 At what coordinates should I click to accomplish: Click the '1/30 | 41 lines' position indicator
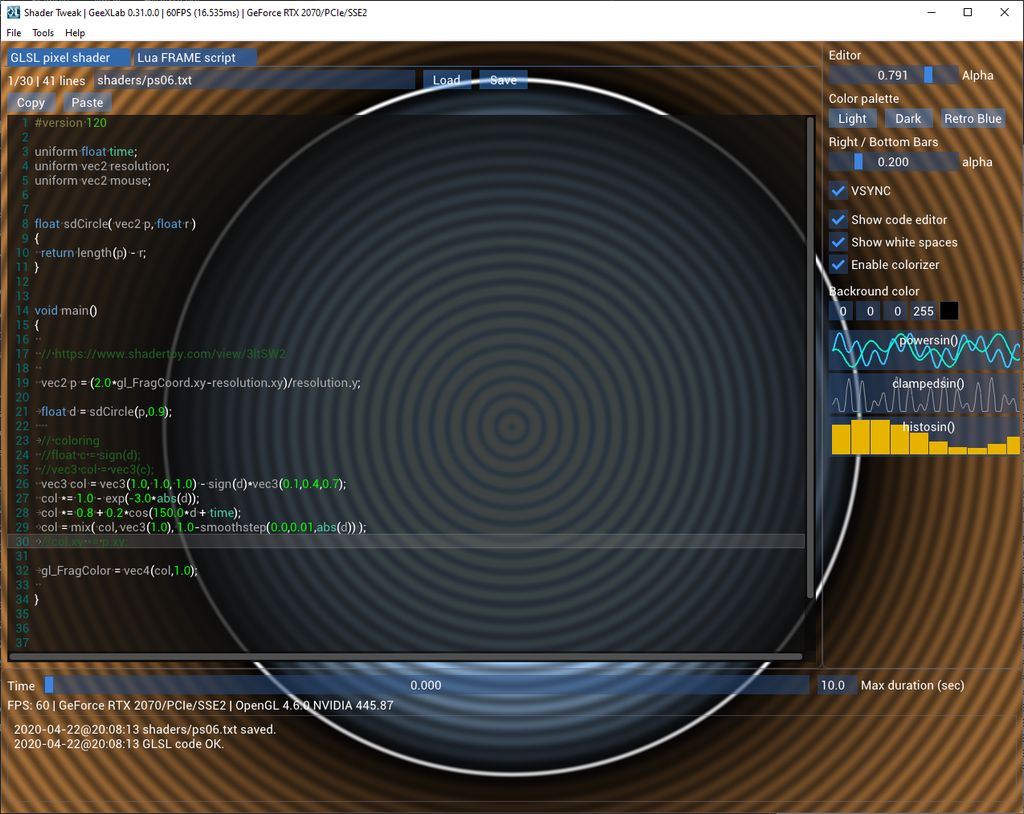[46, 80]
